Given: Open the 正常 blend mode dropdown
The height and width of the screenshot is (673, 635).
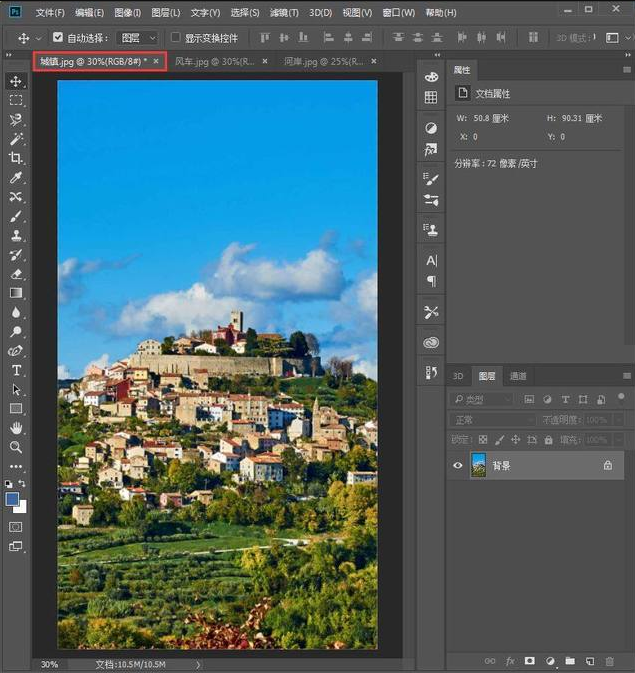Looking at the screenshot, I should tap(492, 419).
